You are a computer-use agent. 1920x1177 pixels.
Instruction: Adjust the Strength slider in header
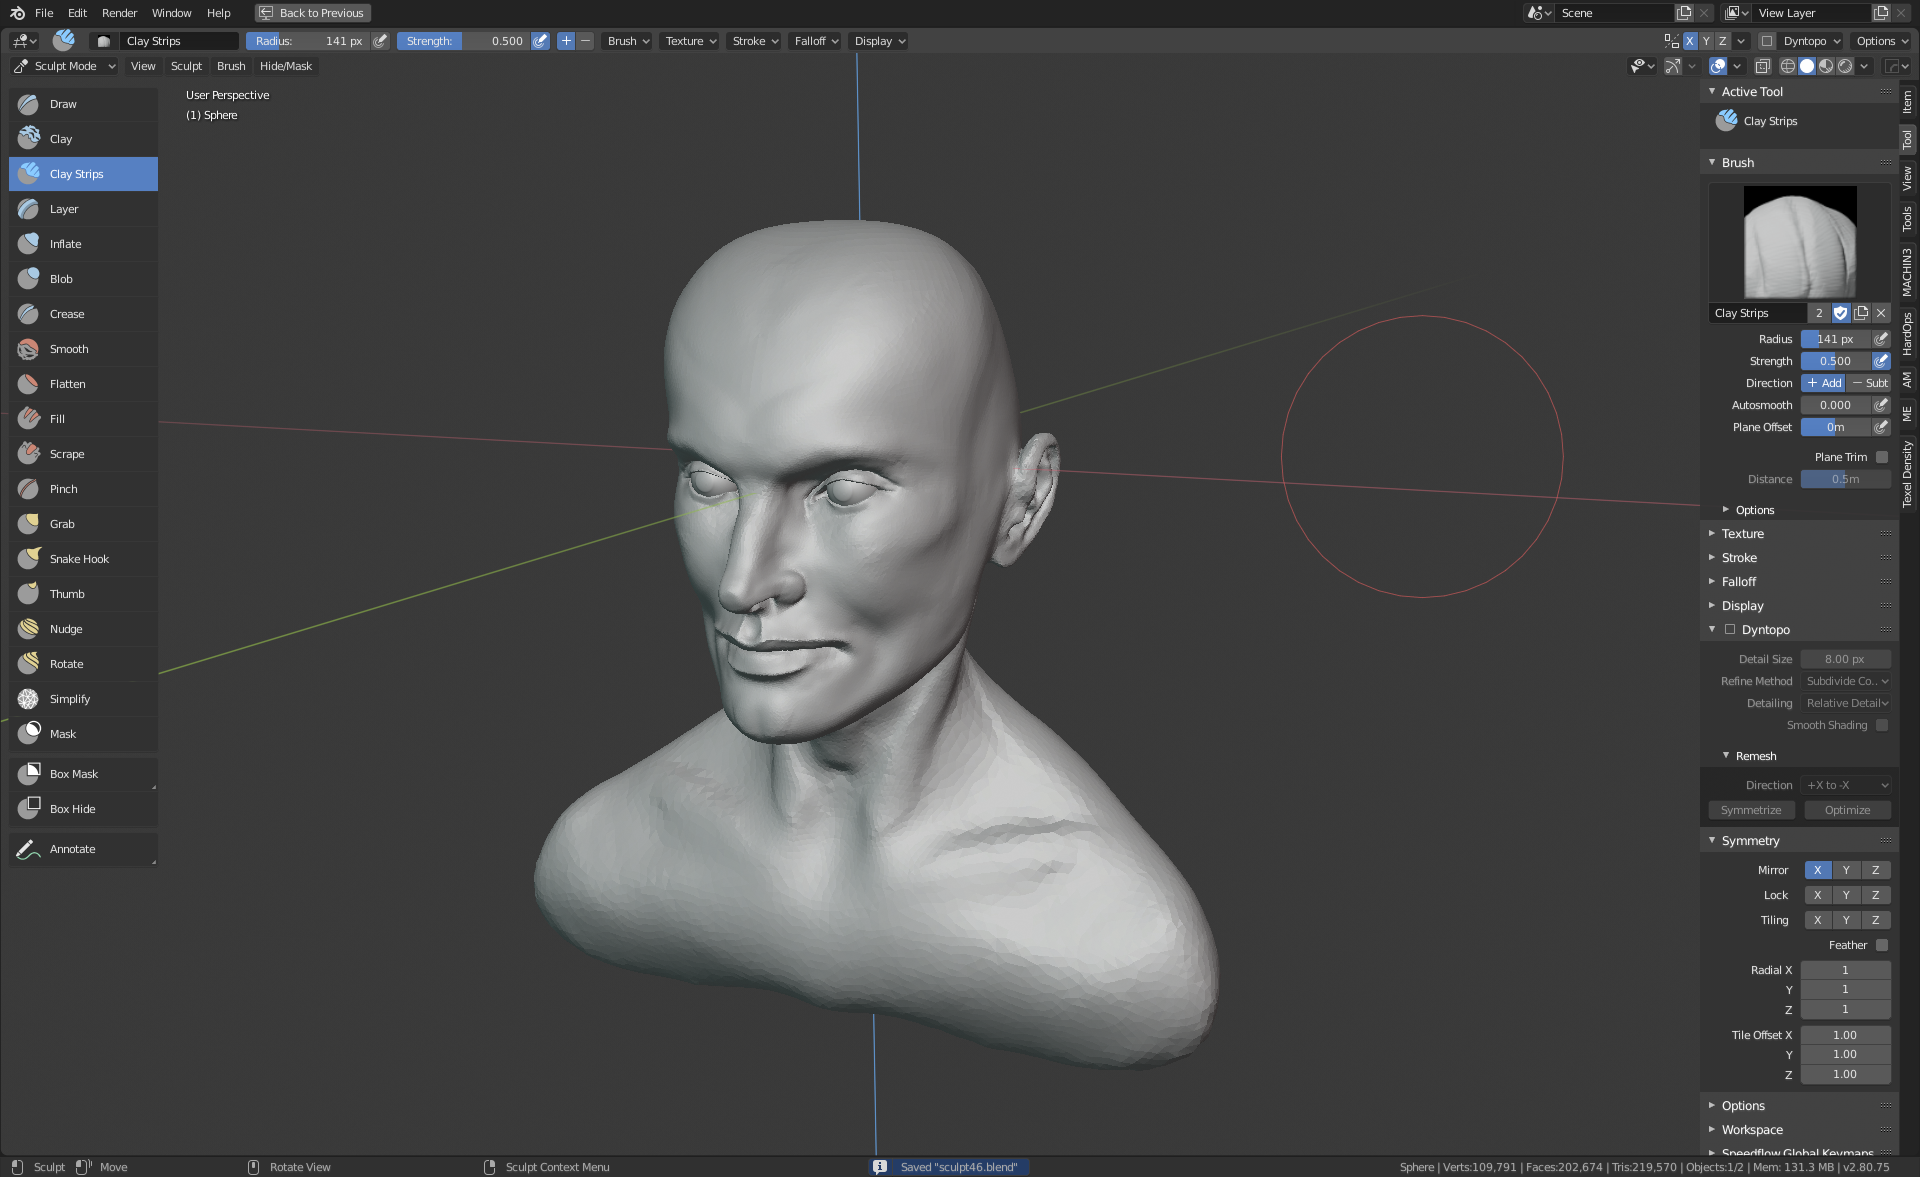[x=464, y=41]
